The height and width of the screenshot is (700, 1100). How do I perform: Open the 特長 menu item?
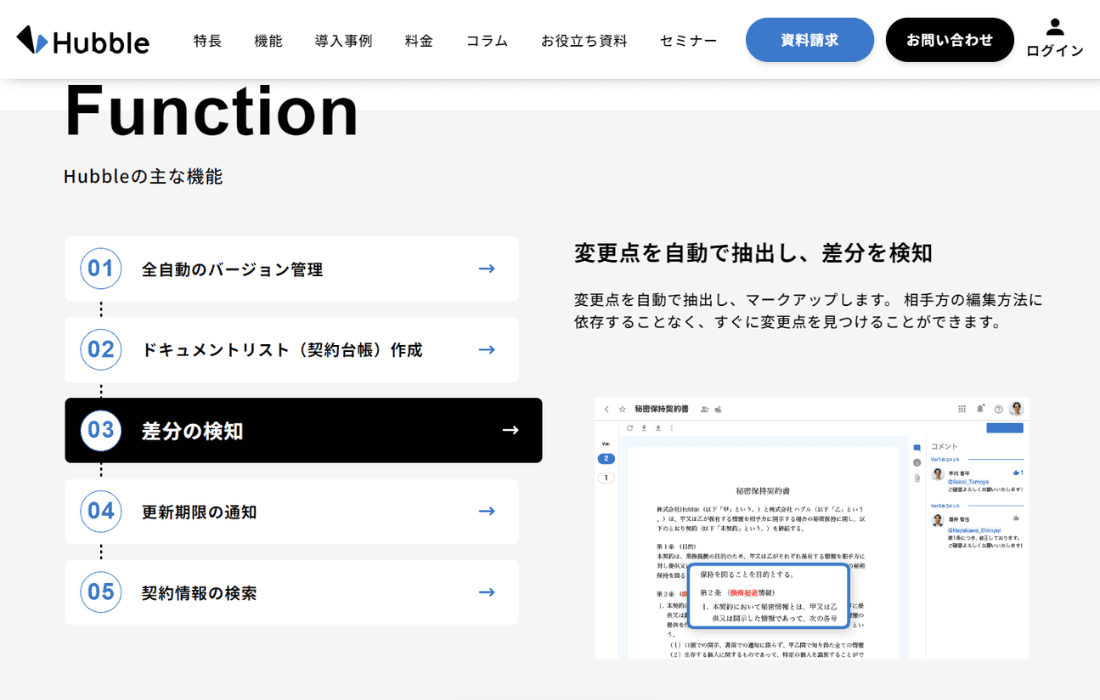coord(208,41)
